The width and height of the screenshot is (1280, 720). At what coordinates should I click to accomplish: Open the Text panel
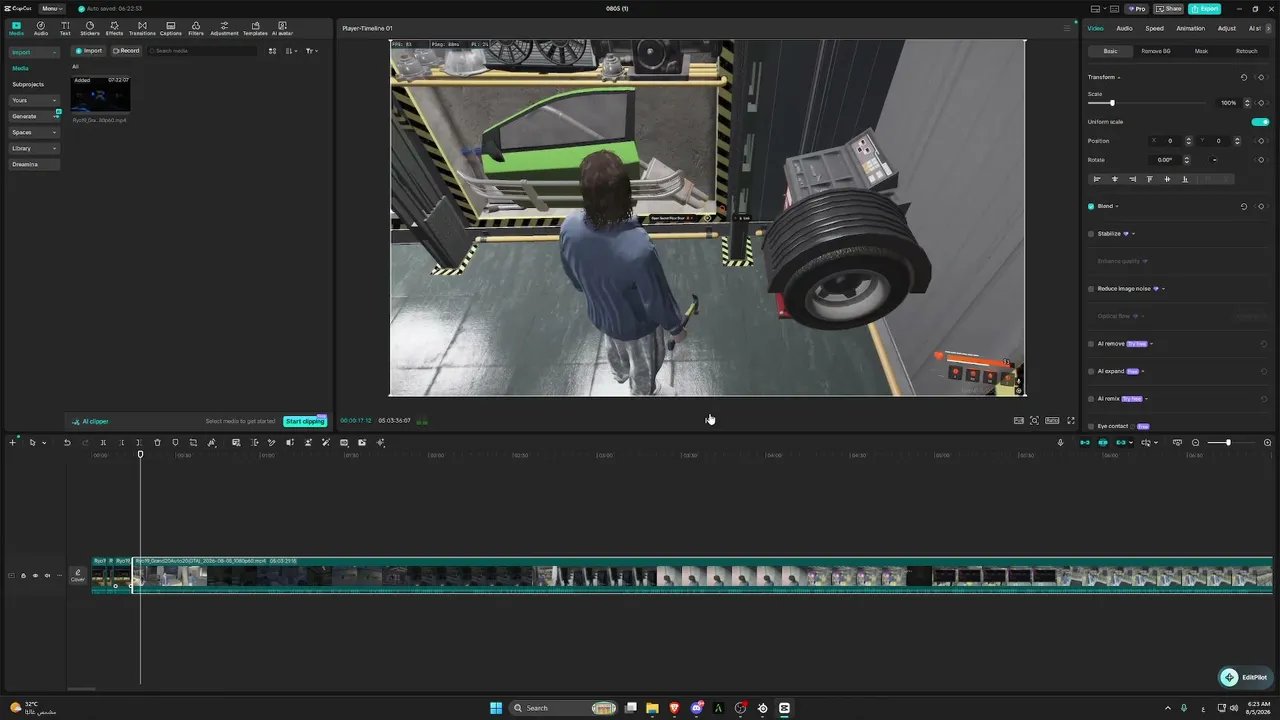click(65, 28)
